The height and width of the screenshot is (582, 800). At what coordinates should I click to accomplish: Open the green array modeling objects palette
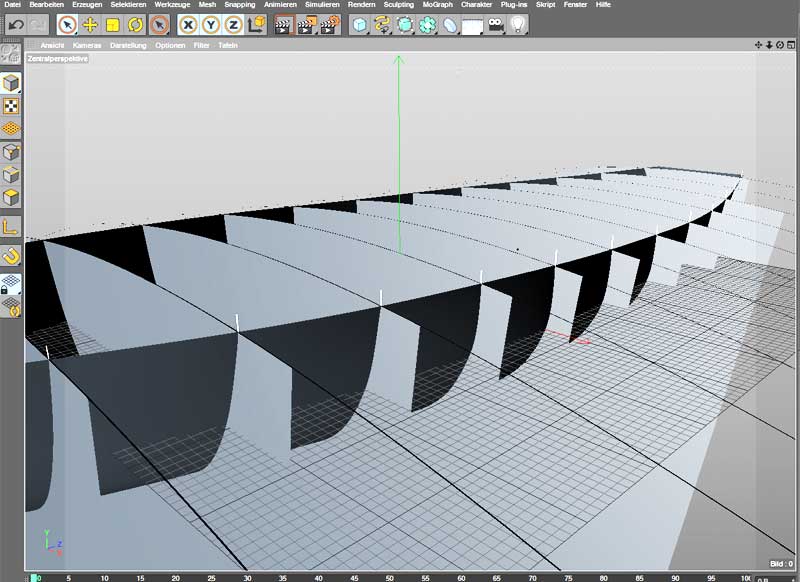[428, 24]
